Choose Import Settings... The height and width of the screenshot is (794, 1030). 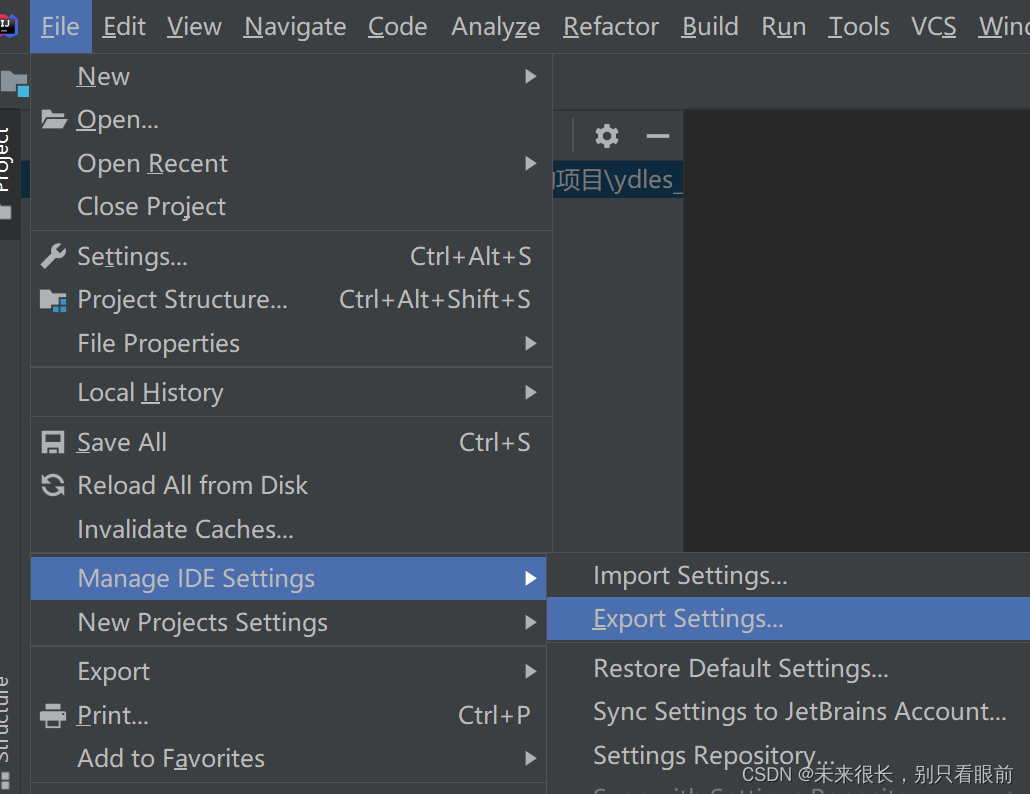point(788,575)
